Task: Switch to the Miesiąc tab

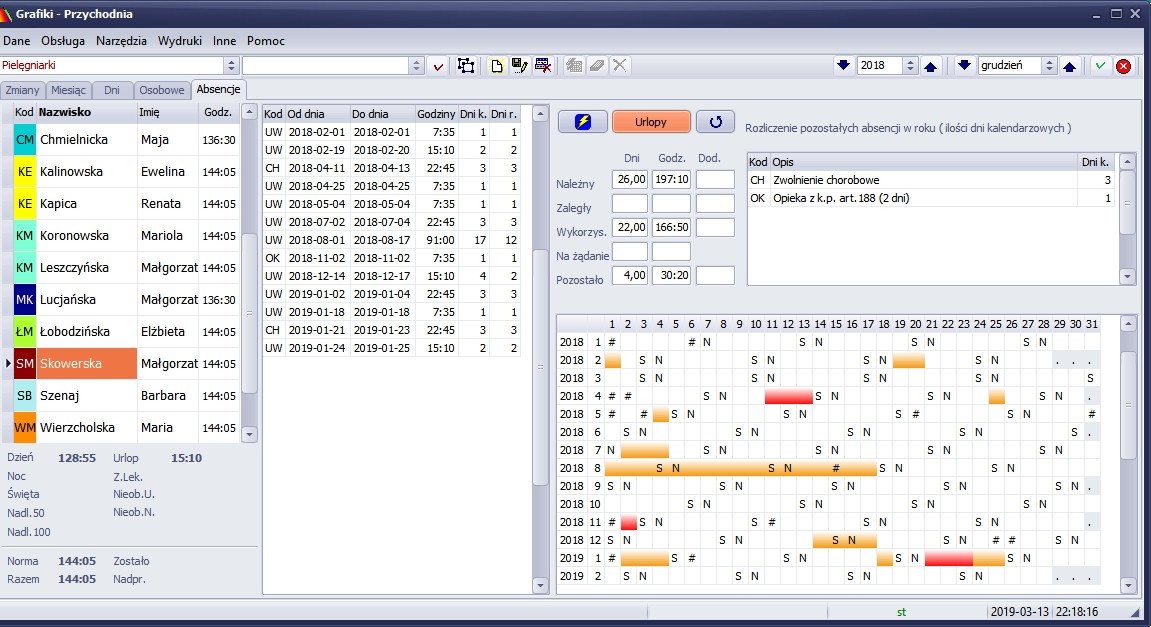Action: tap(68, 90)
